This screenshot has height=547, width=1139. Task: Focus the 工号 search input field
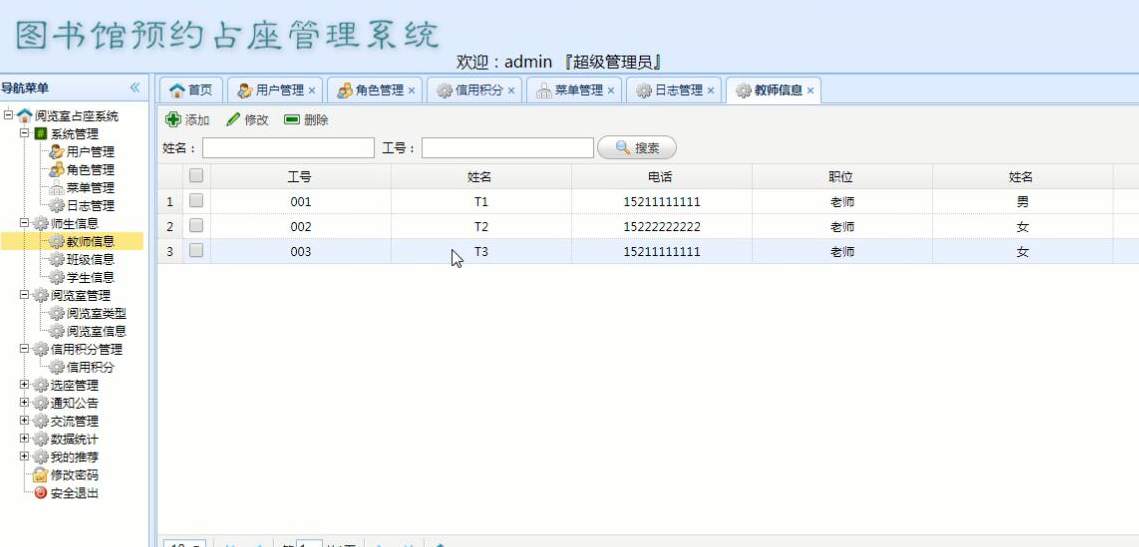508,148
